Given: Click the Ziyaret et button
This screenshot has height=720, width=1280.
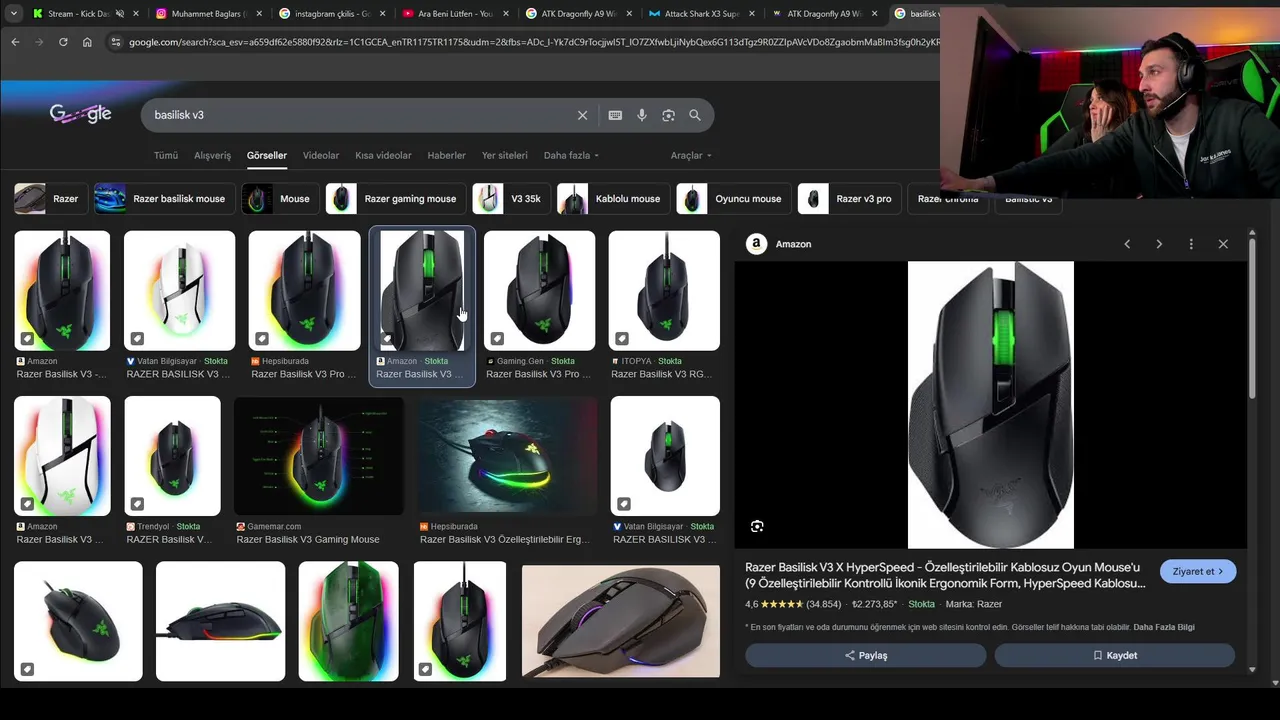Looking at the screenshot, I should tap(1198, 572).
